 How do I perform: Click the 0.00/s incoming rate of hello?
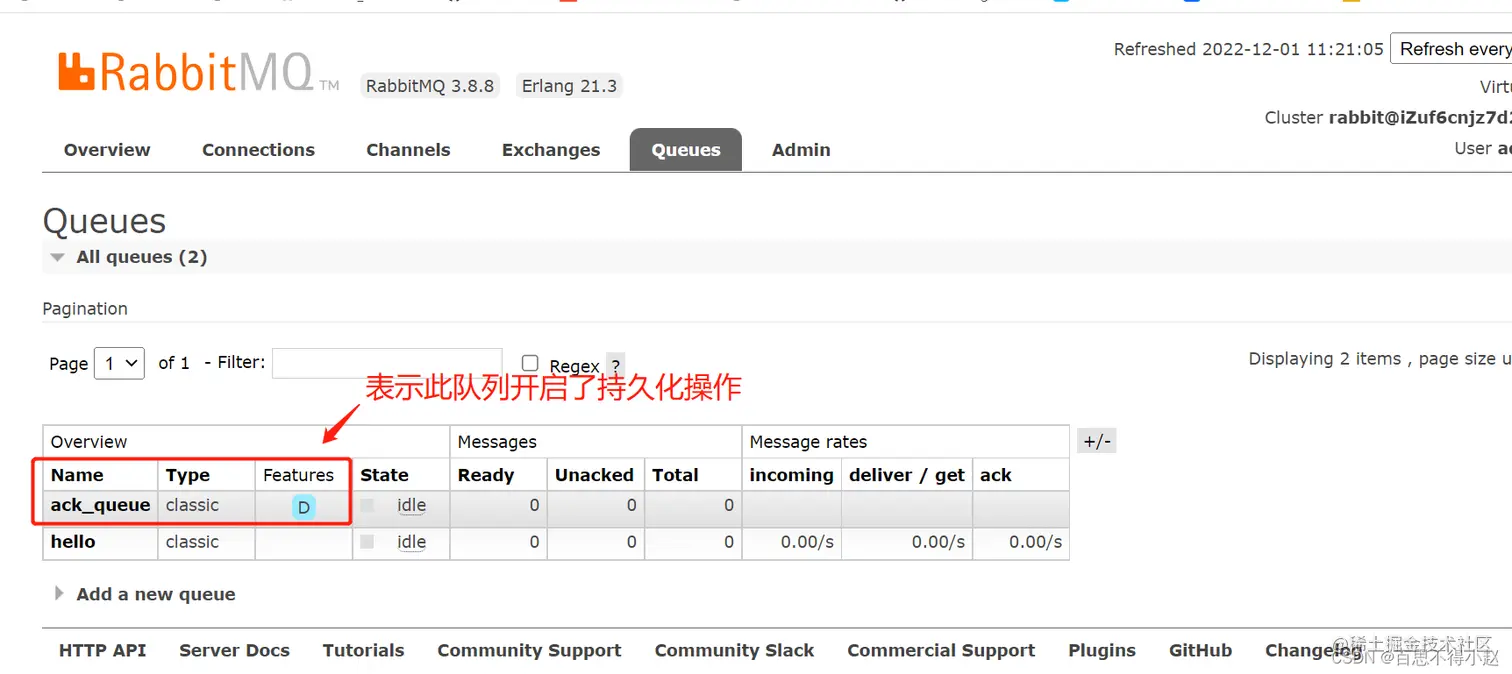(807, 542)
